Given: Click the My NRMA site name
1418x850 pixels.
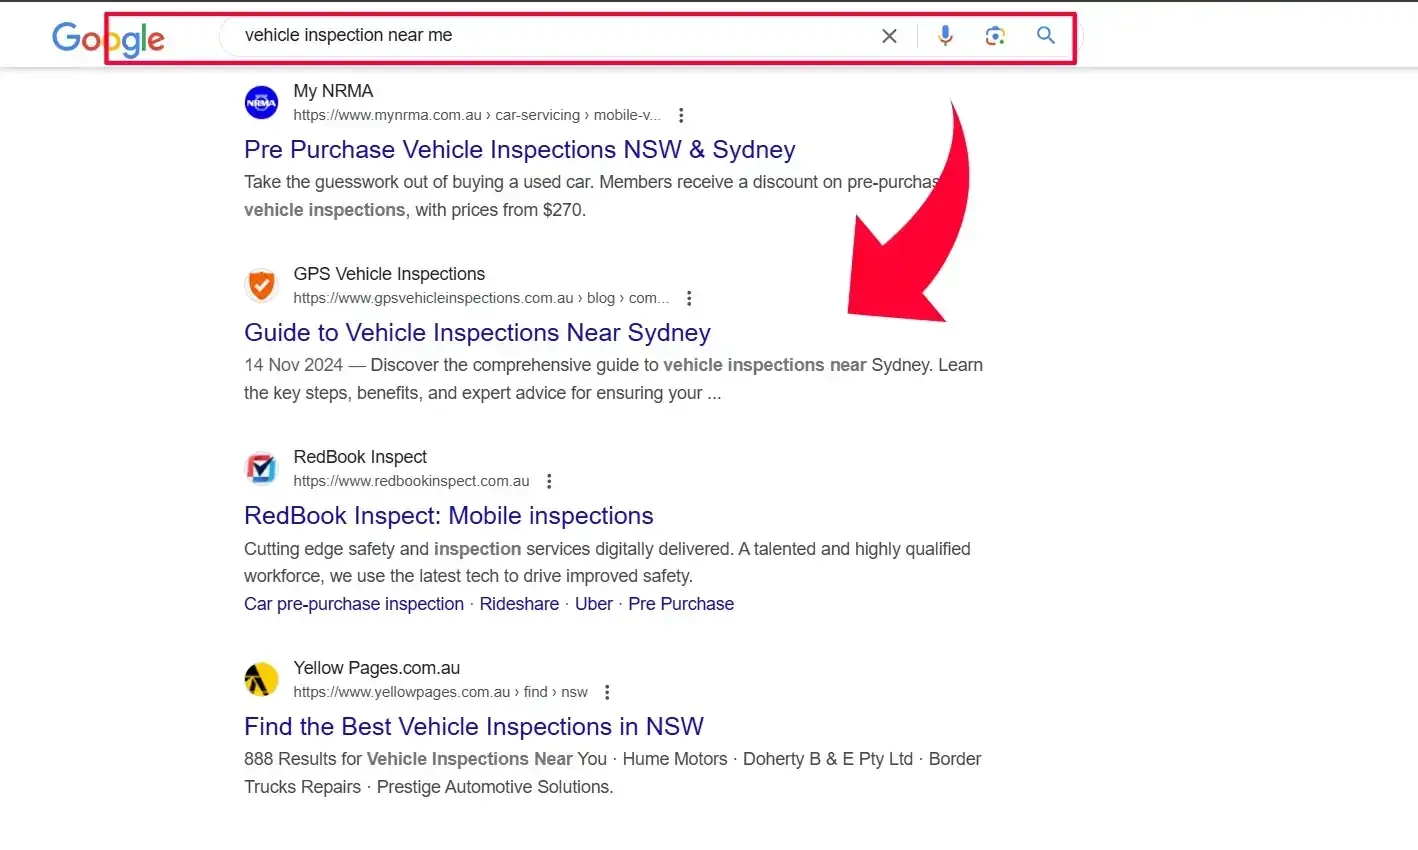Looking at the screenshot, I should tap(333, 91).
